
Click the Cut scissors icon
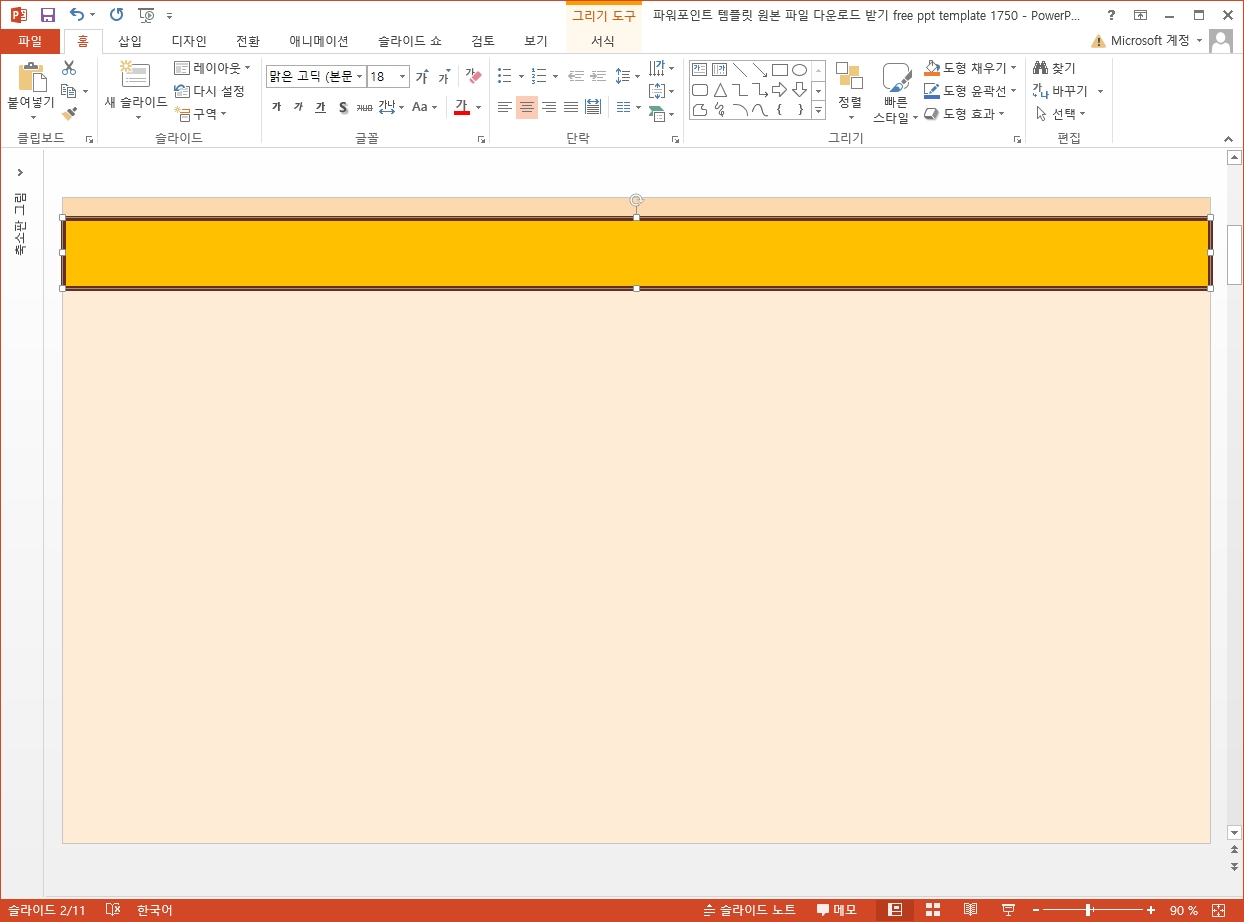69,68
